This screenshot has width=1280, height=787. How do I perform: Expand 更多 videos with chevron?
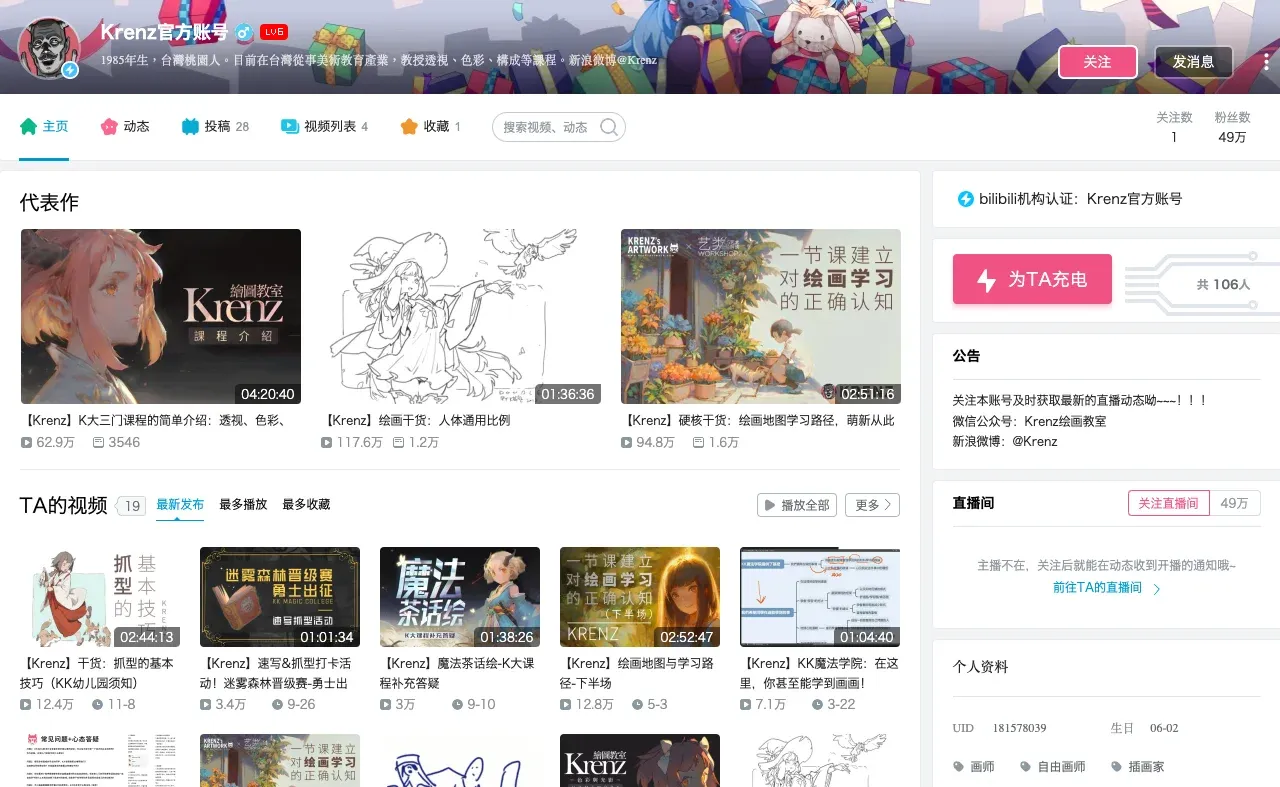click(x=872, y=505)
